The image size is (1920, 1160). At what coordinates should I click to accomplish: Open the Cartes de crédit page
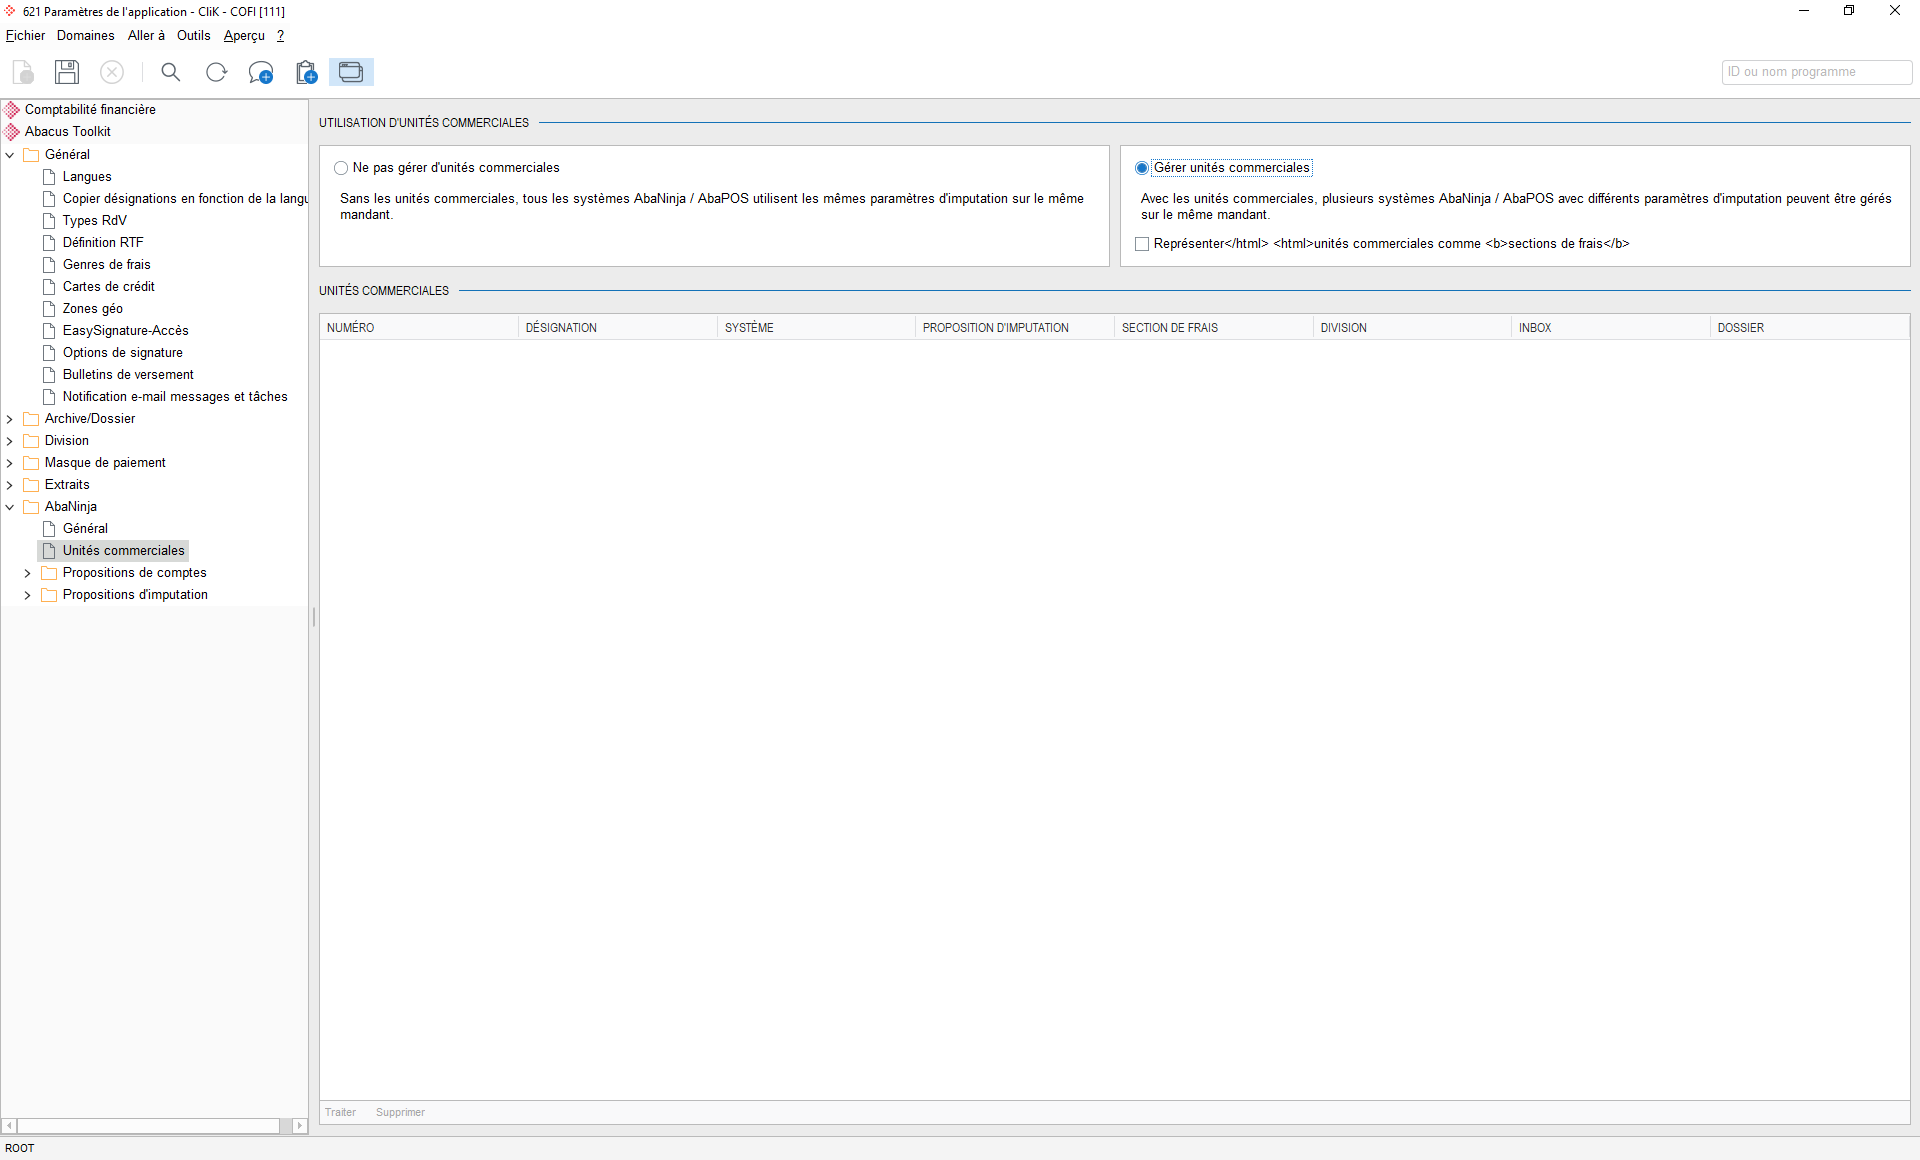pos(109,286)
